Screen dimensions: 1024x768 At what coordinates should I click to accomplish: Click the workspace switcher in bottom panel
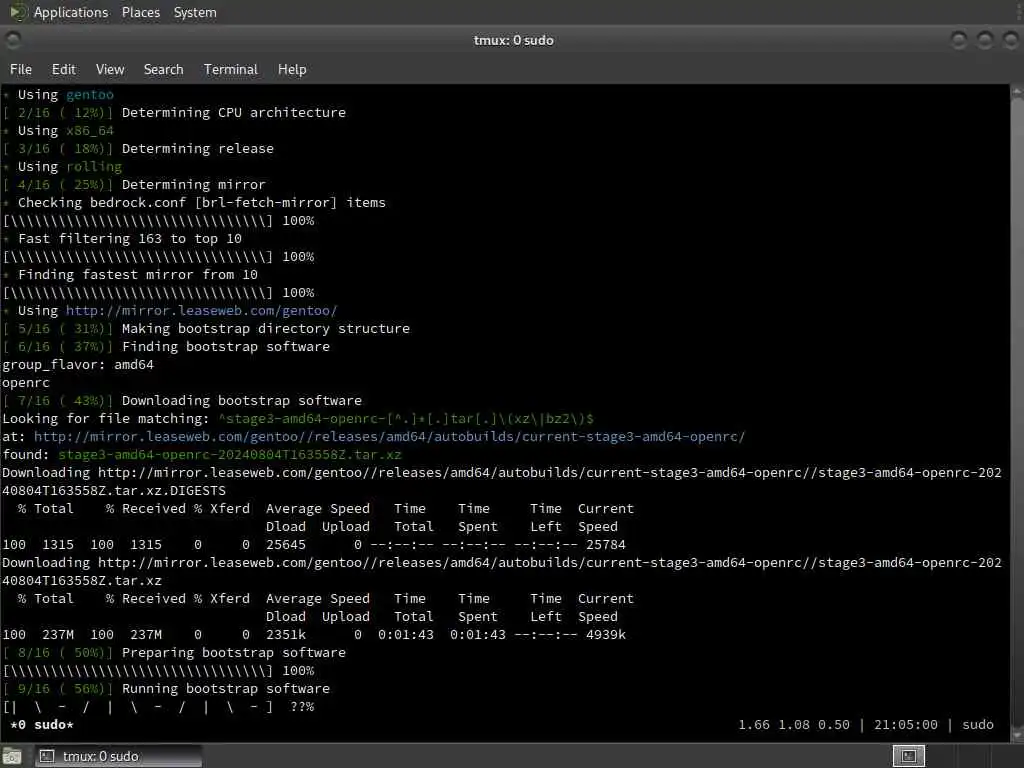click(x=908, y=756)
